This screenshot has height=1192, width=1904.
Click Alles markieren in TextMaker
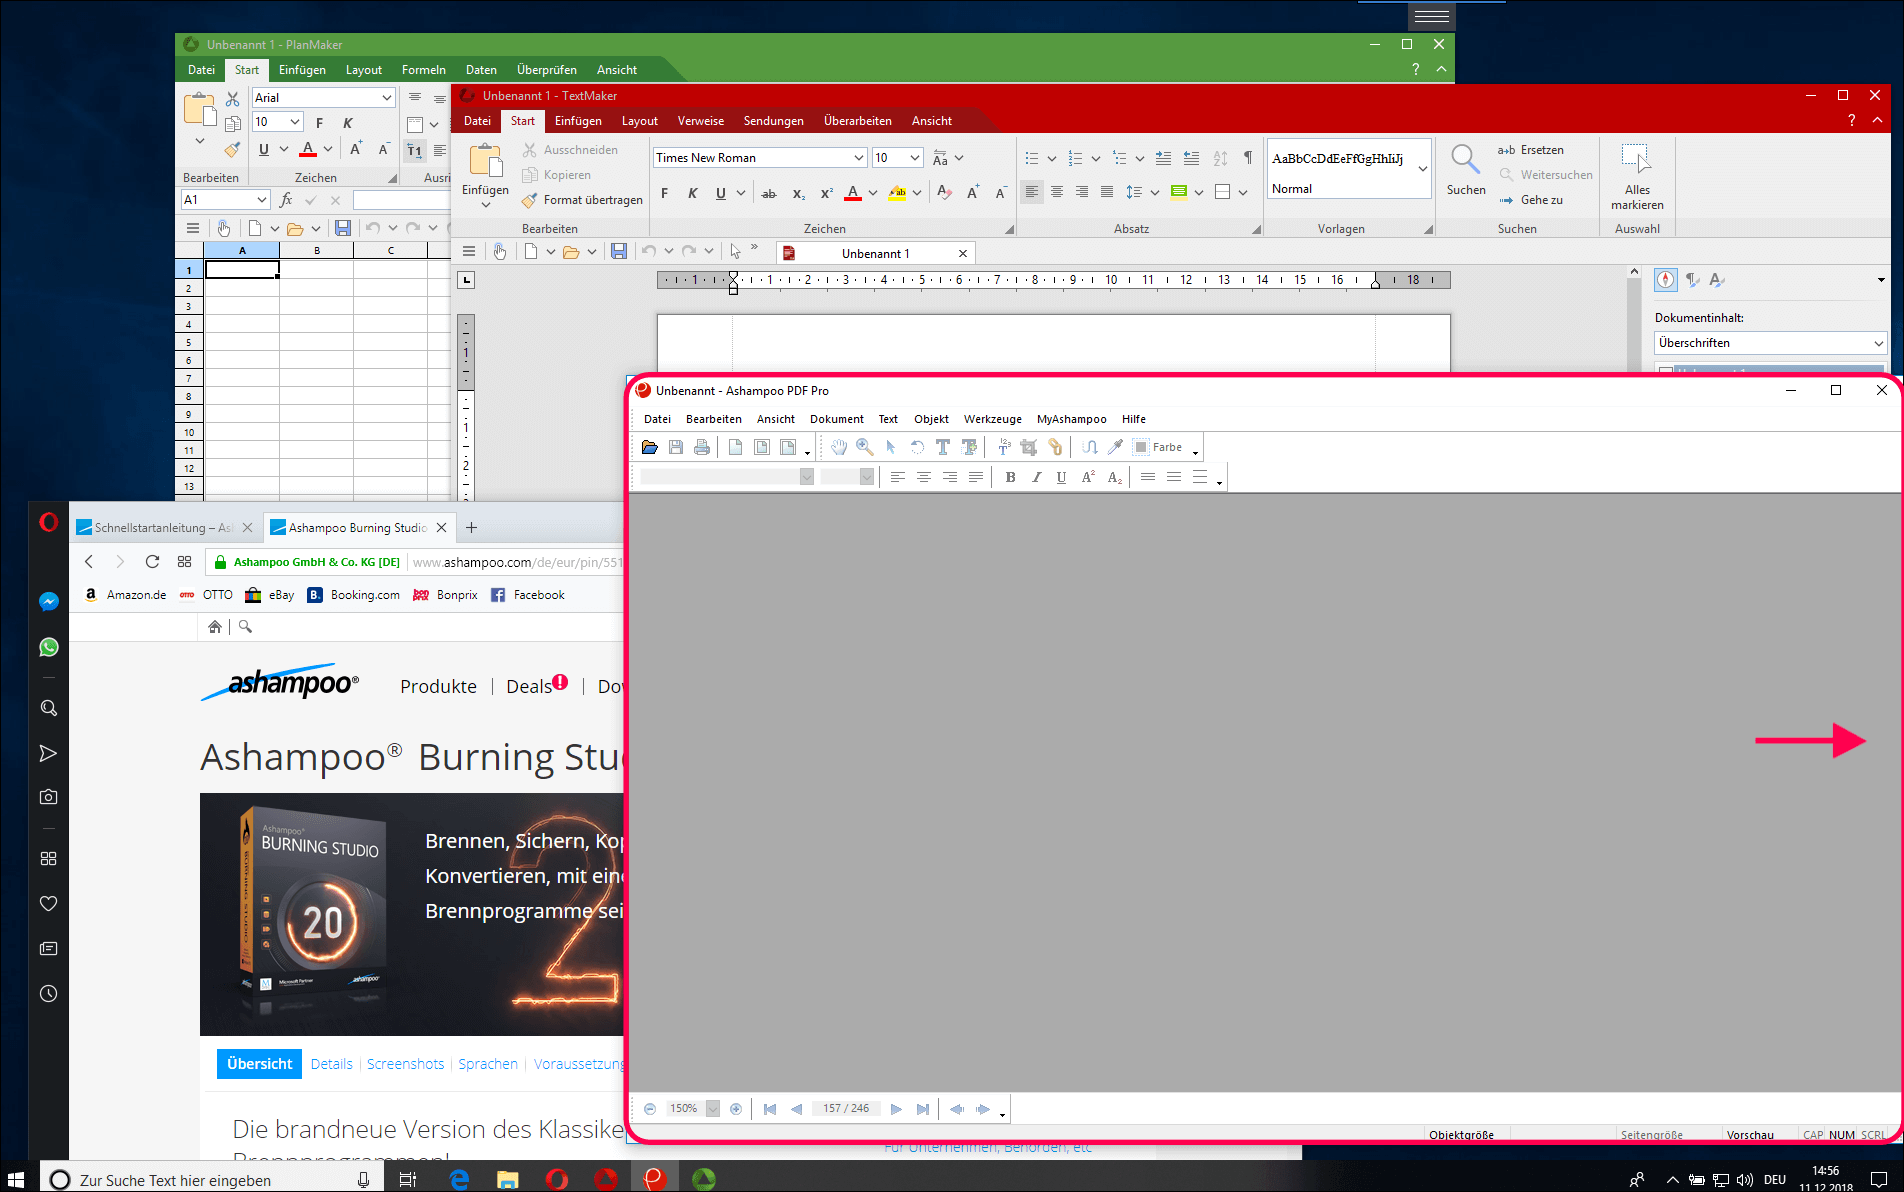coord(1637,177)
